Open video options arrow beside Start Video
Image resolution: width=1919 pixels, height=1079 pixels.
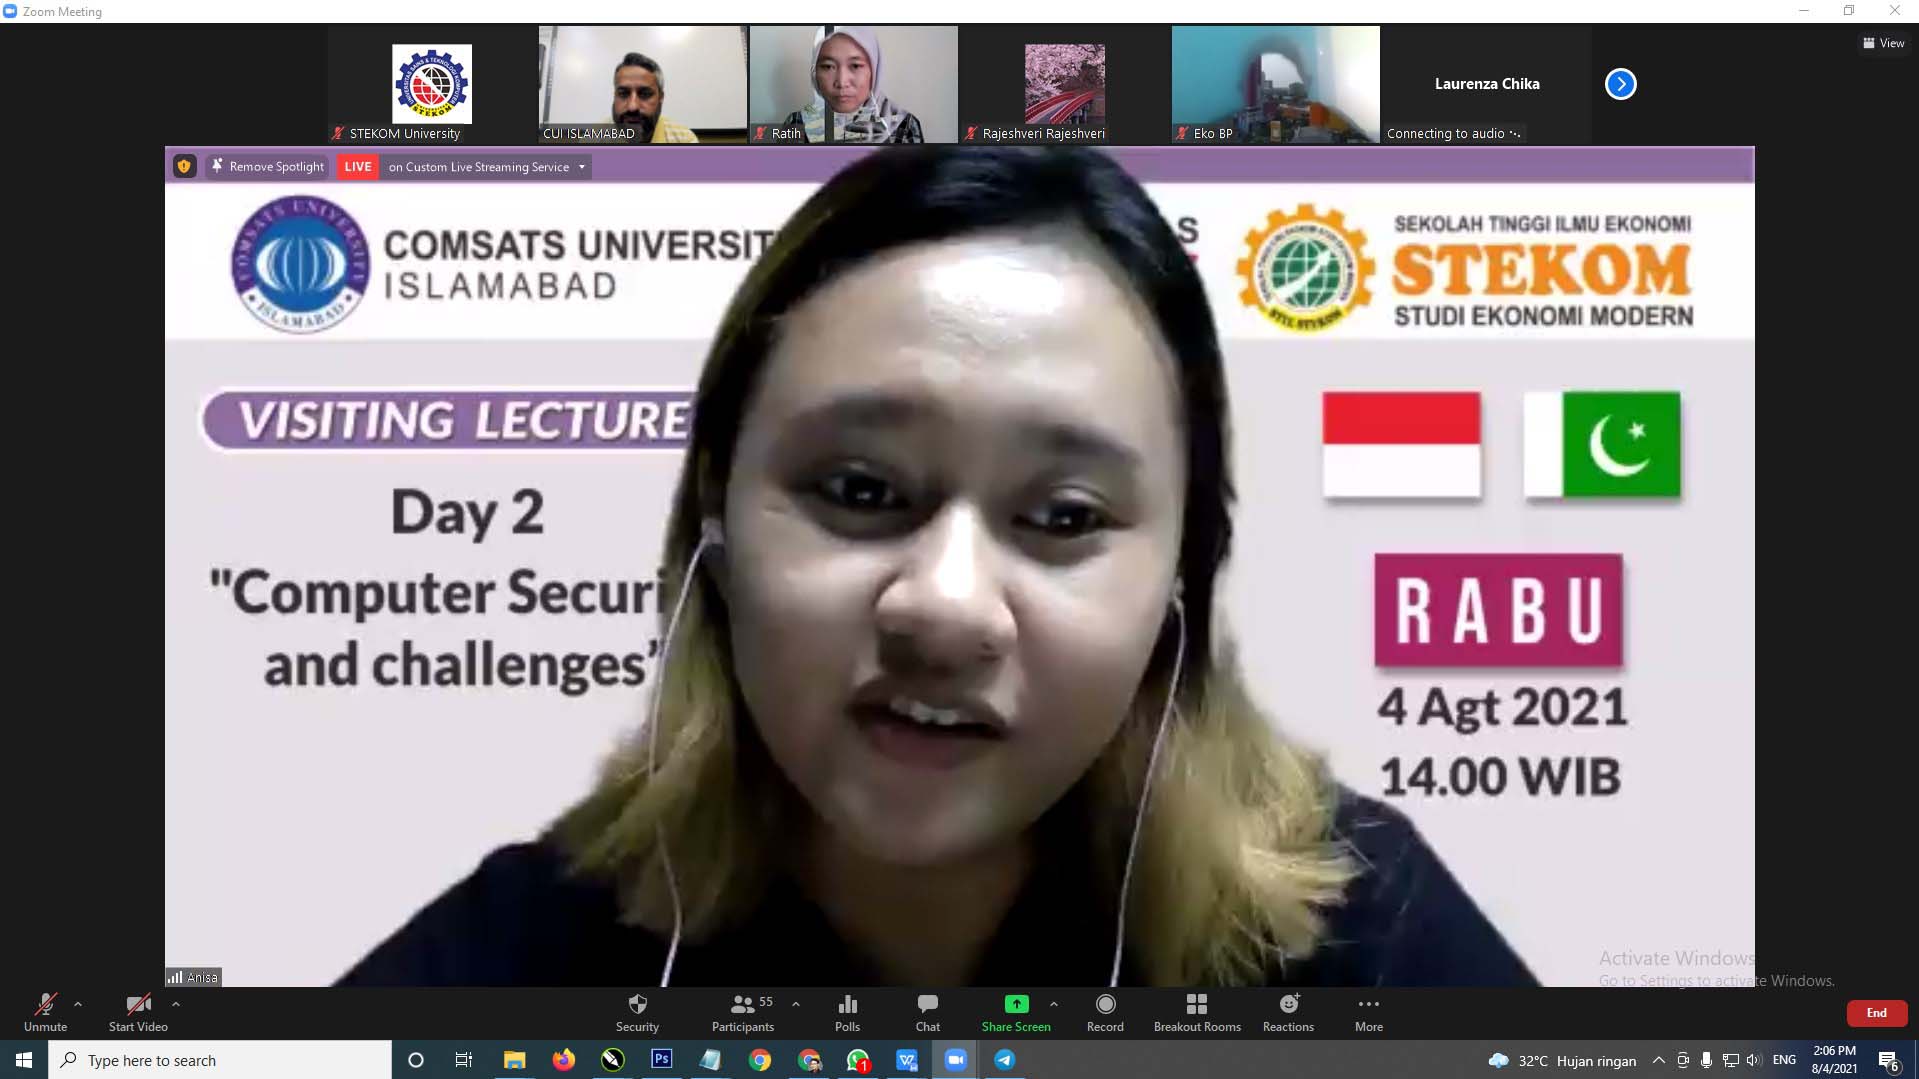point(176,1004)
